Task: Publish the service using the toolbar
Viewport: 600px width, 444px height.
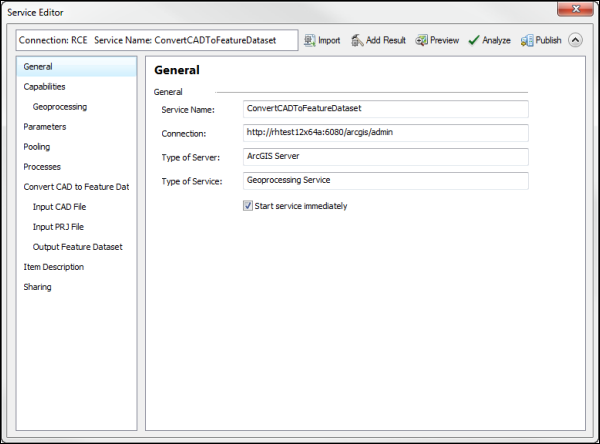Action: (x=527, y=41)
